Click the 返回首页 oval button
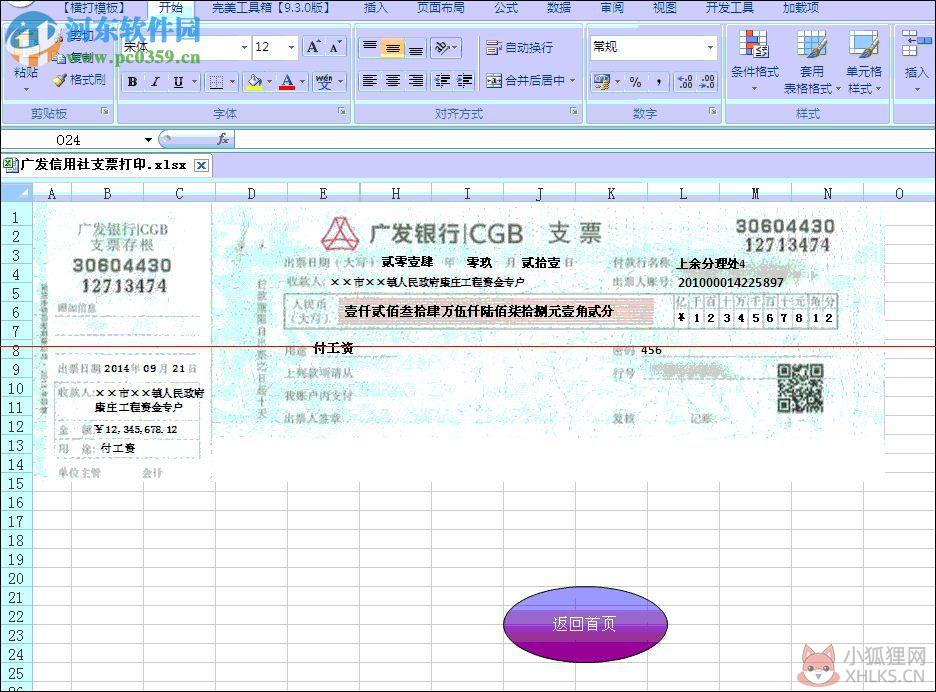Image resolution: width=936 pixels, height=692 pixels. [x=585, y=624]
